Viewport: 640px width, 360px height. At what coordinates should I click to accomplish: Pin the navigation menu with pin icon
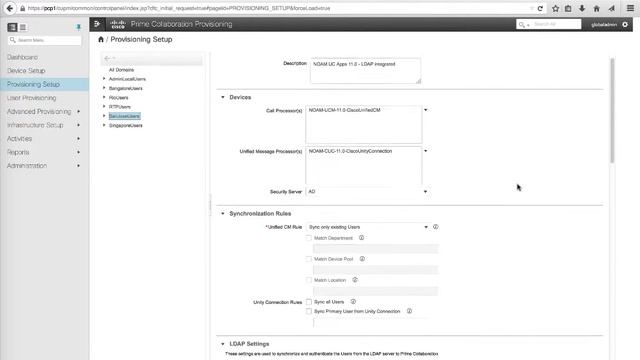click(x=78, y=27)
